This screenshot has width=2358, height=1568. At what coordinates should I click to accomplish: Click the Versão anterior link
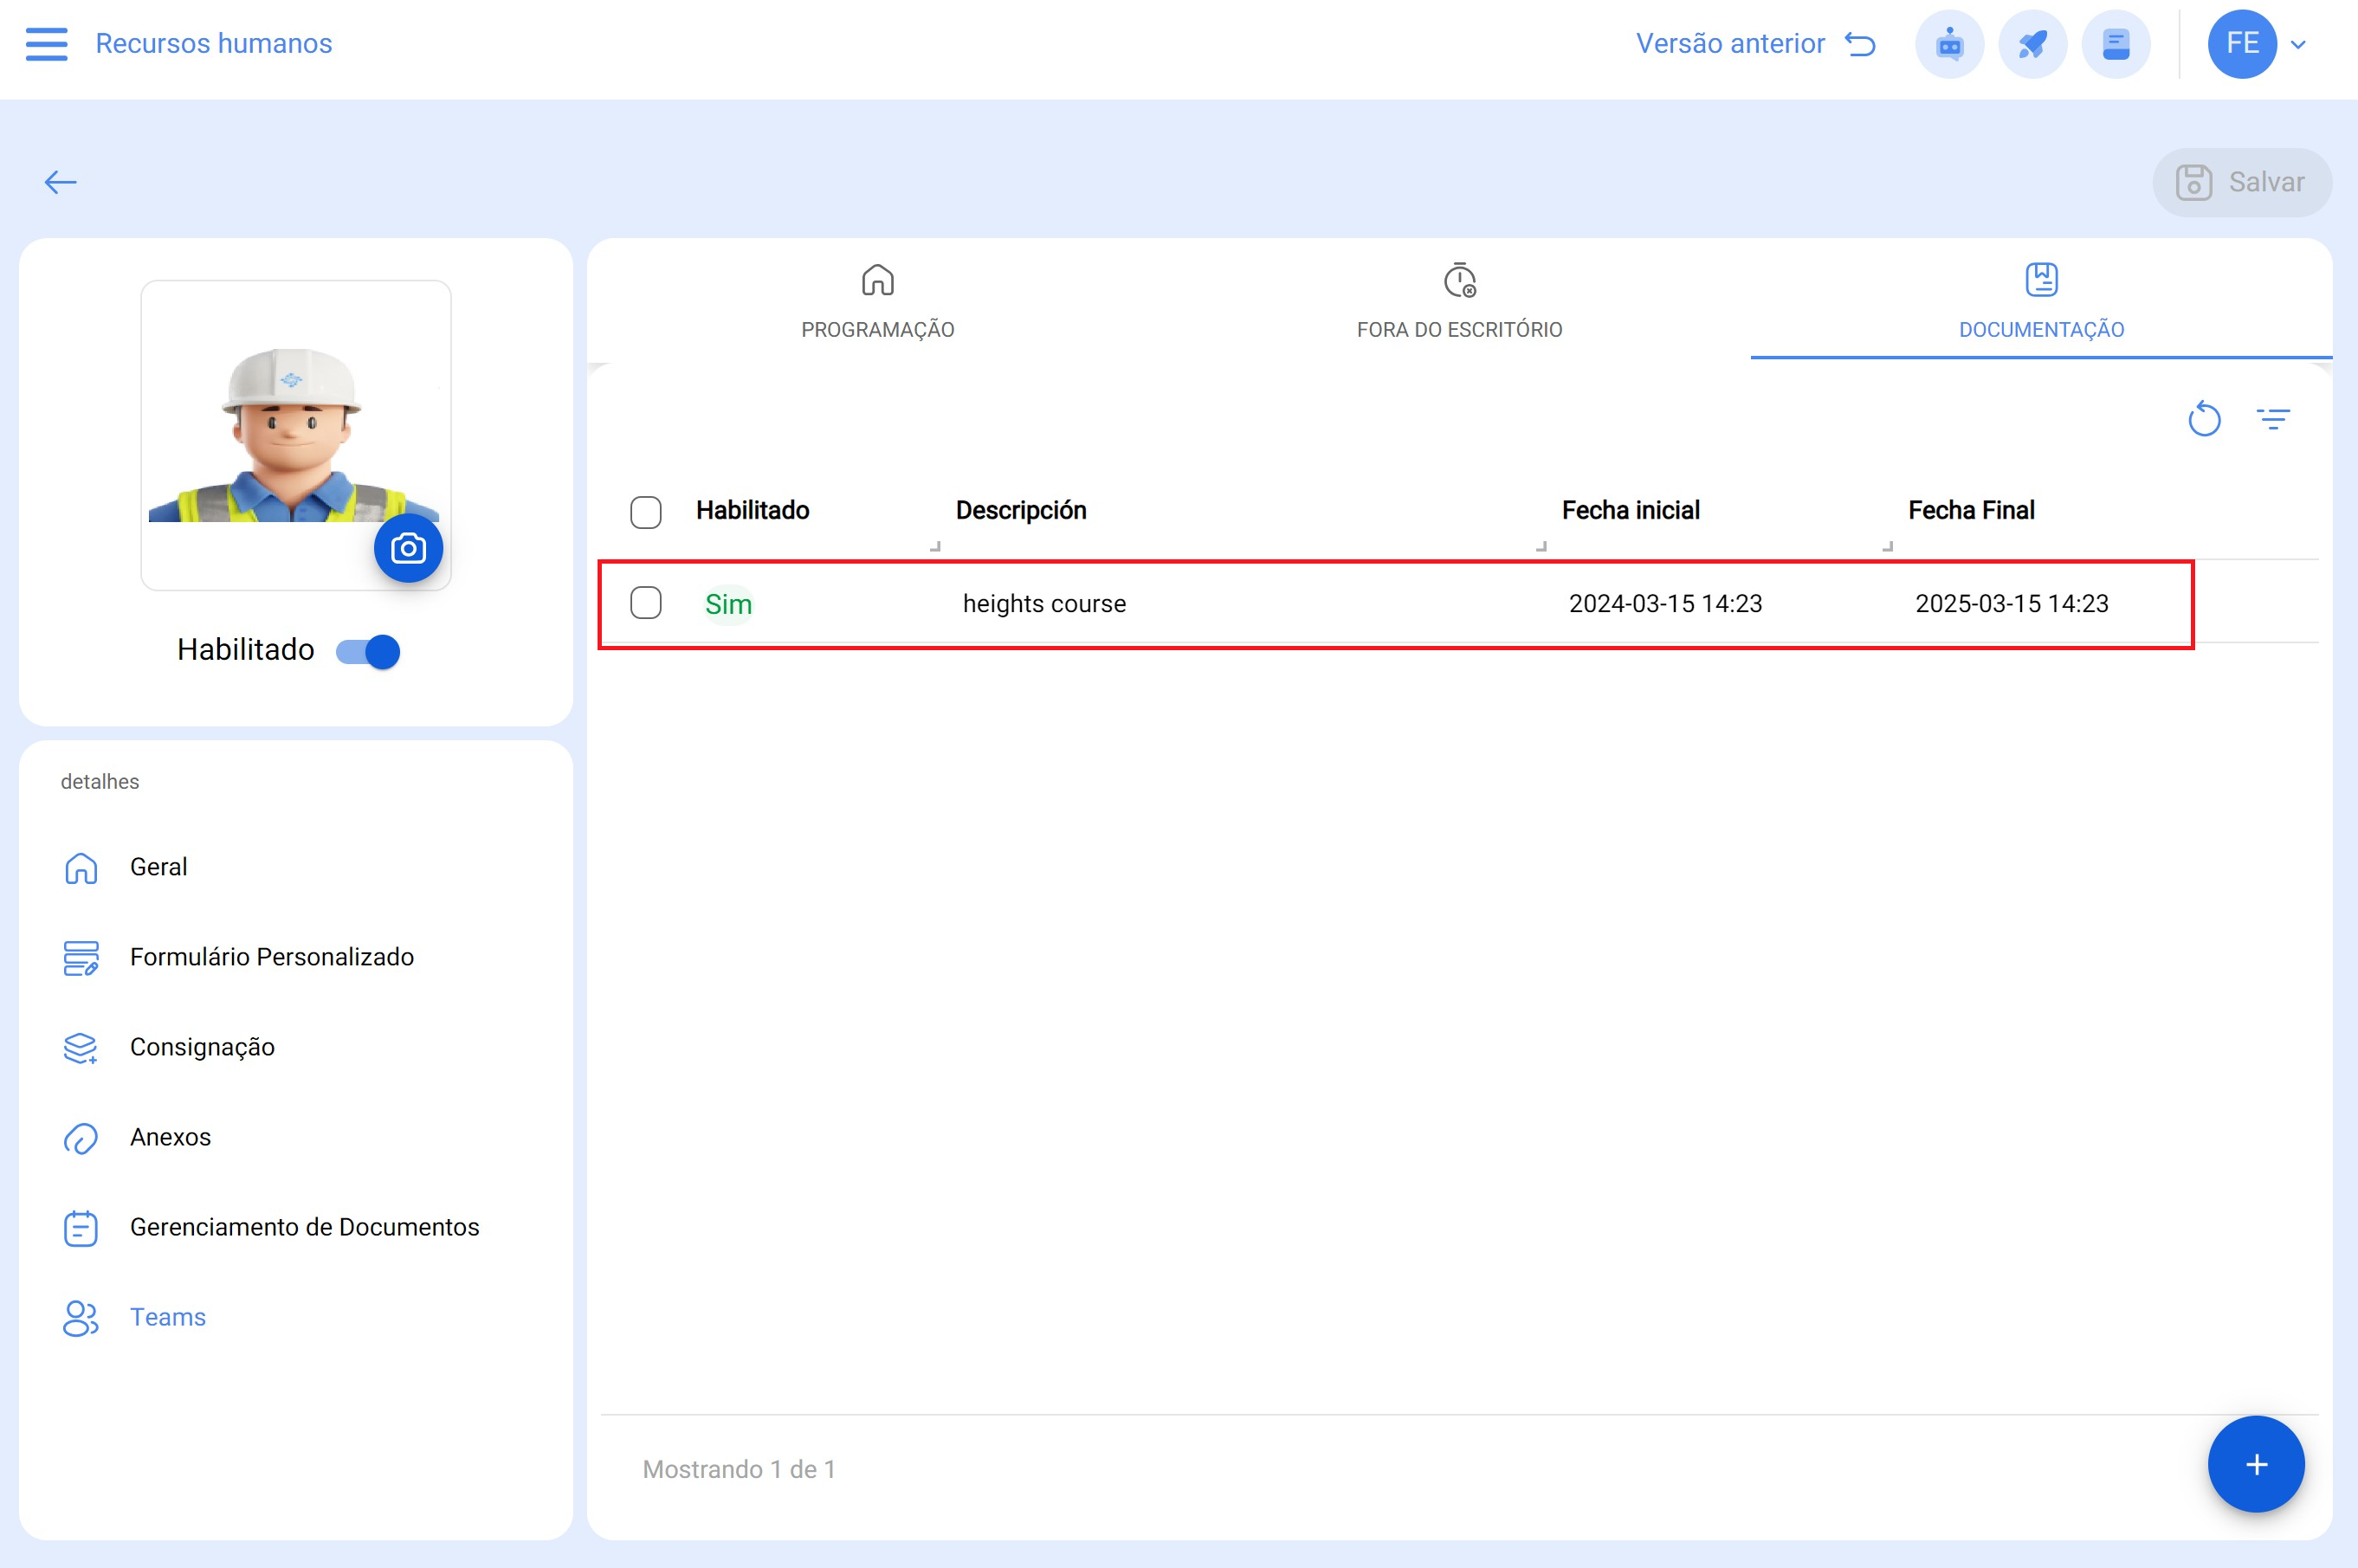[1755, 44]
